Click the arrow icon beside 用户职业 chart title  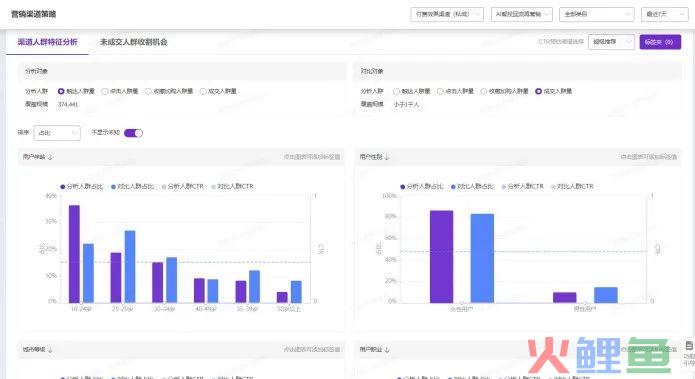387,350
